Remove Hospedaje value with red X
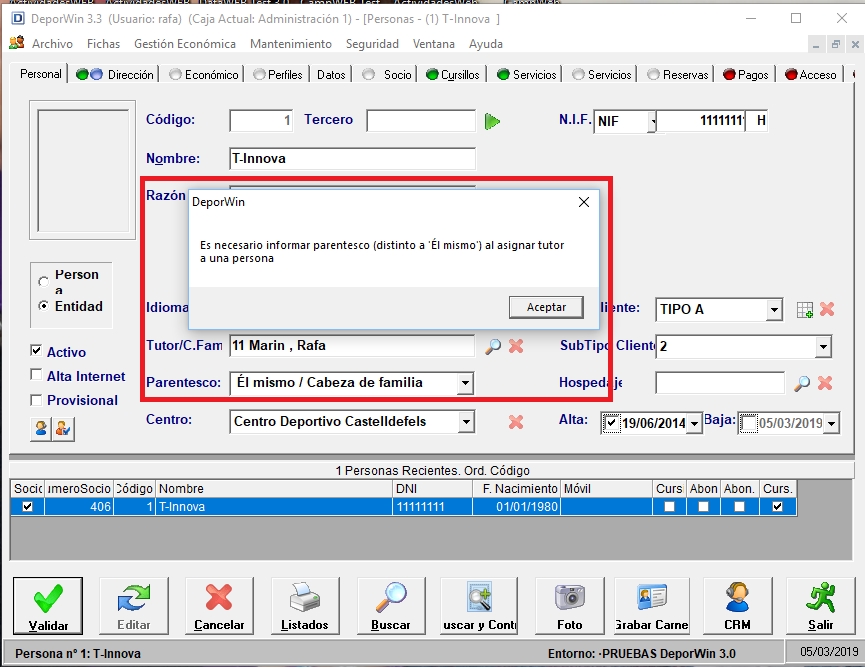867x669 pixels. [x=825, y=383]
